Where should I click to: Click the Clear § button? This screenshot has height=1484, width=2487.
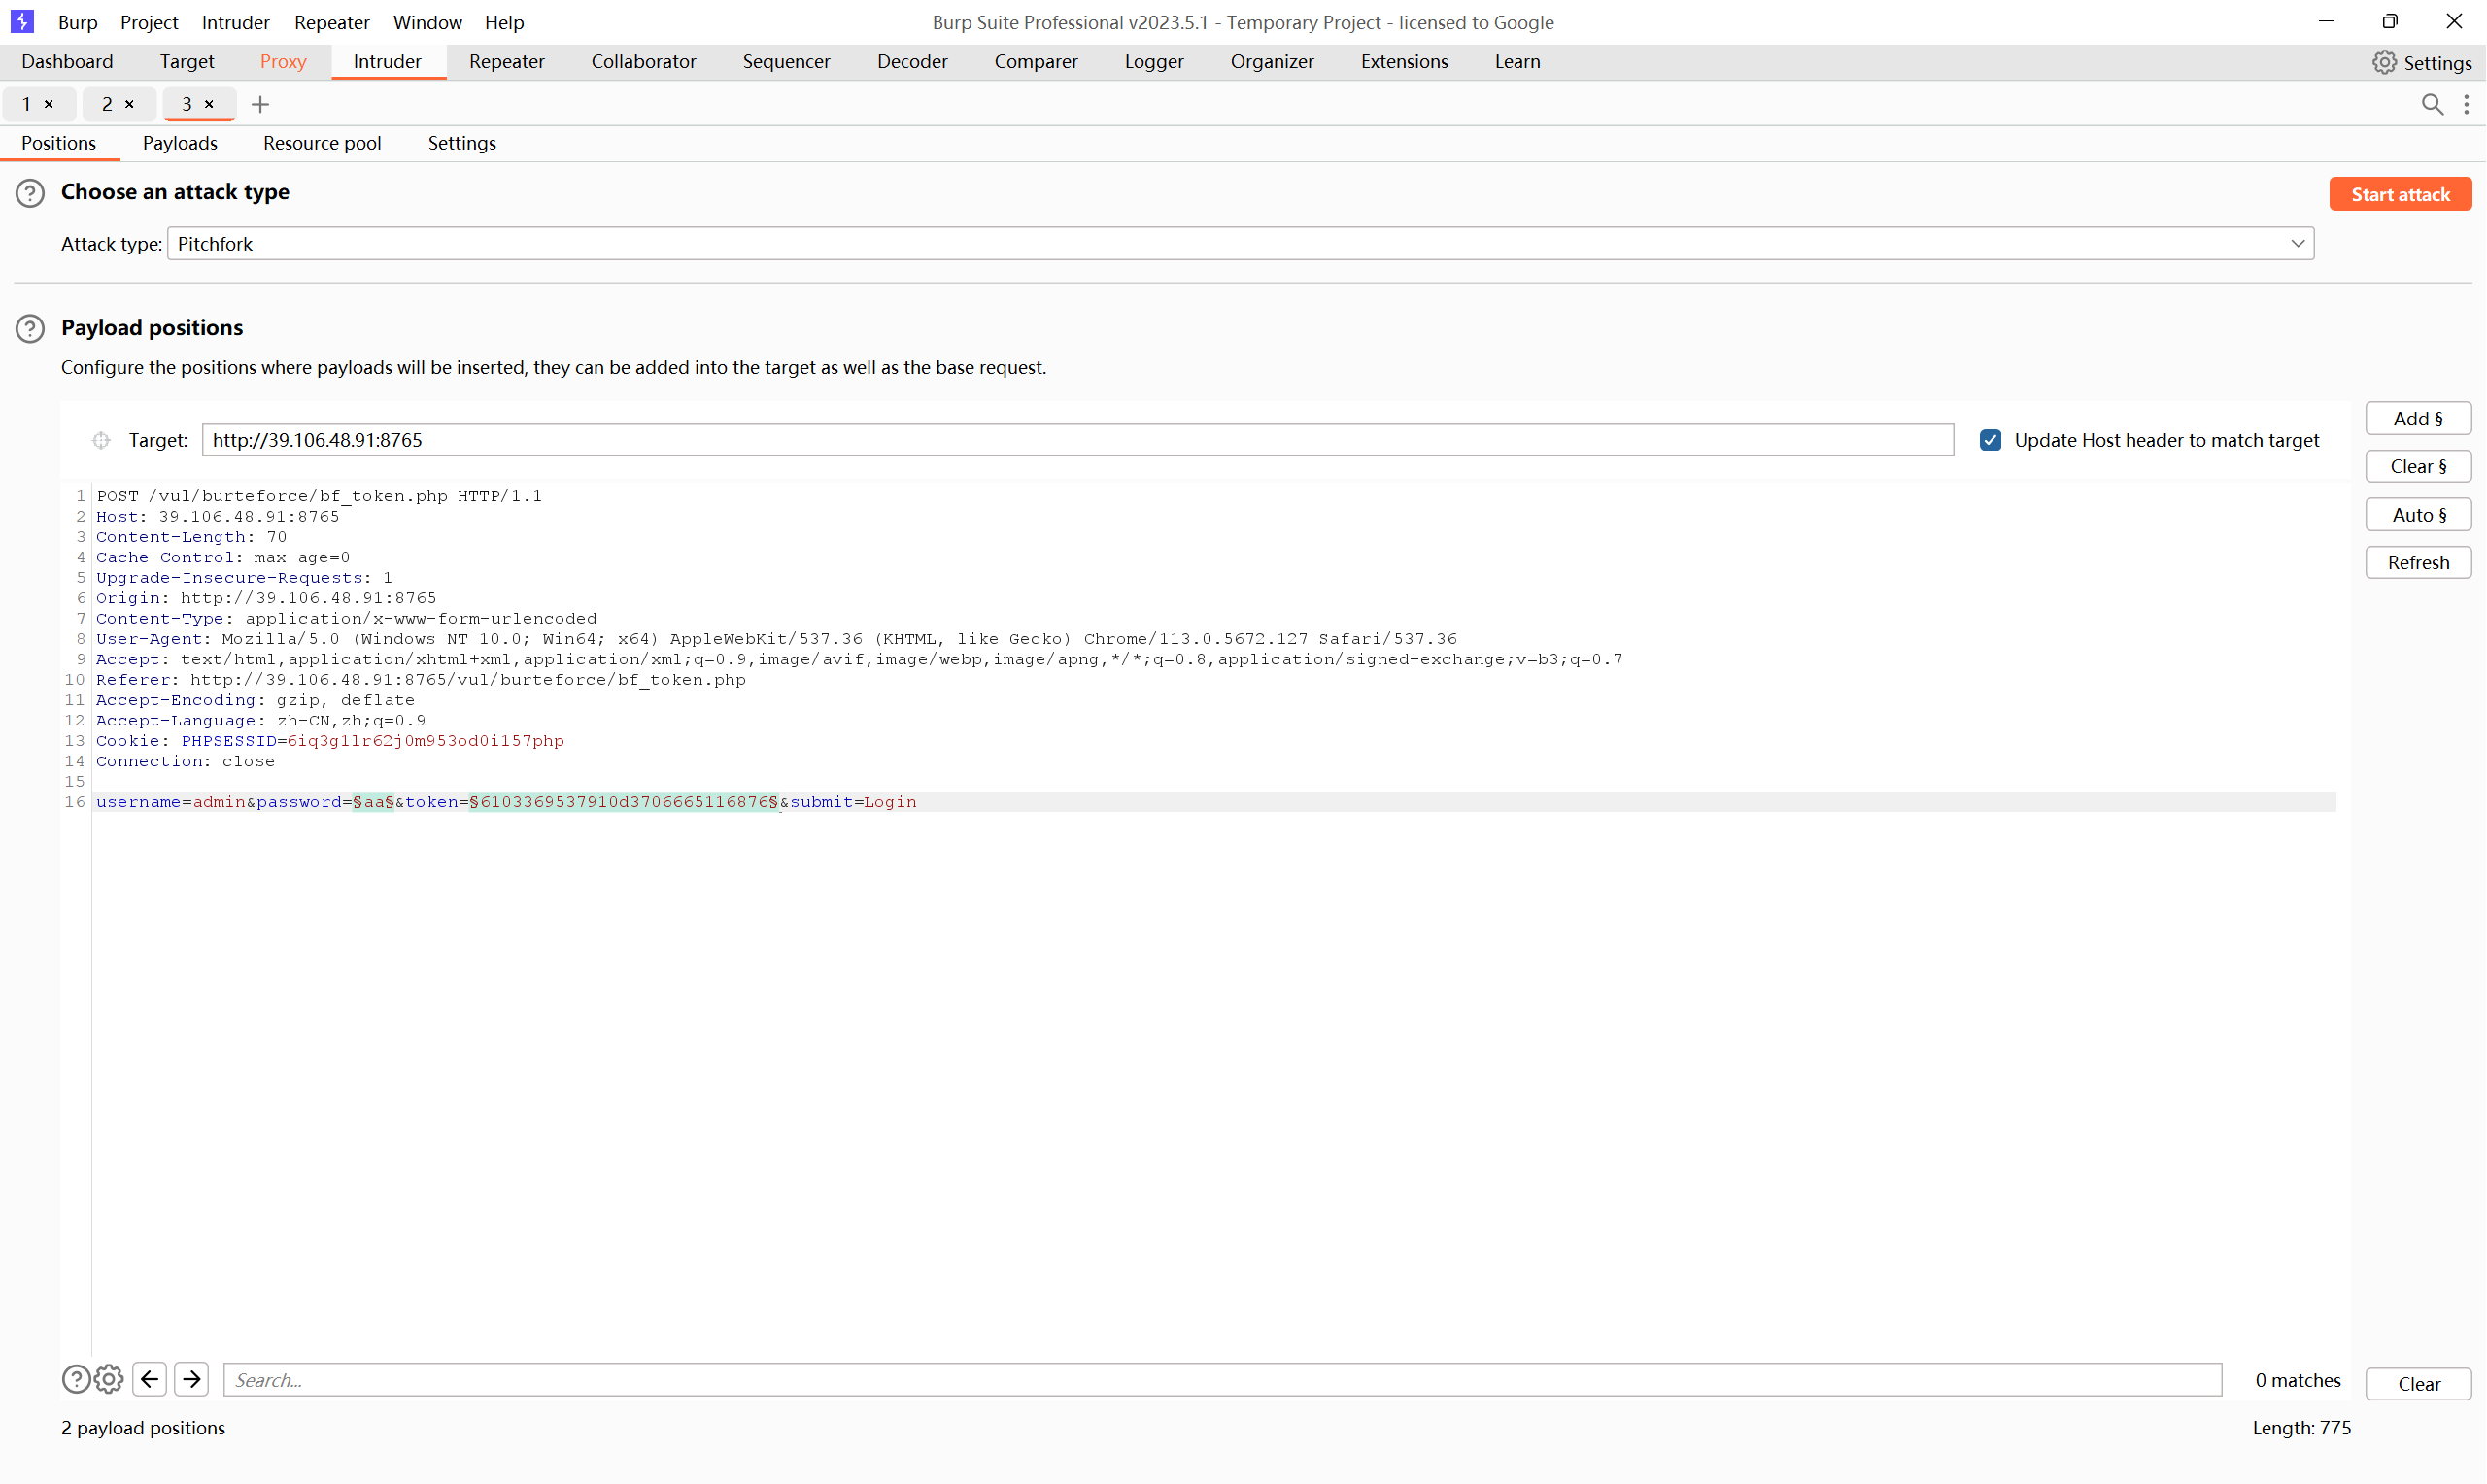pyautogui.click(x=2417, y=466)
